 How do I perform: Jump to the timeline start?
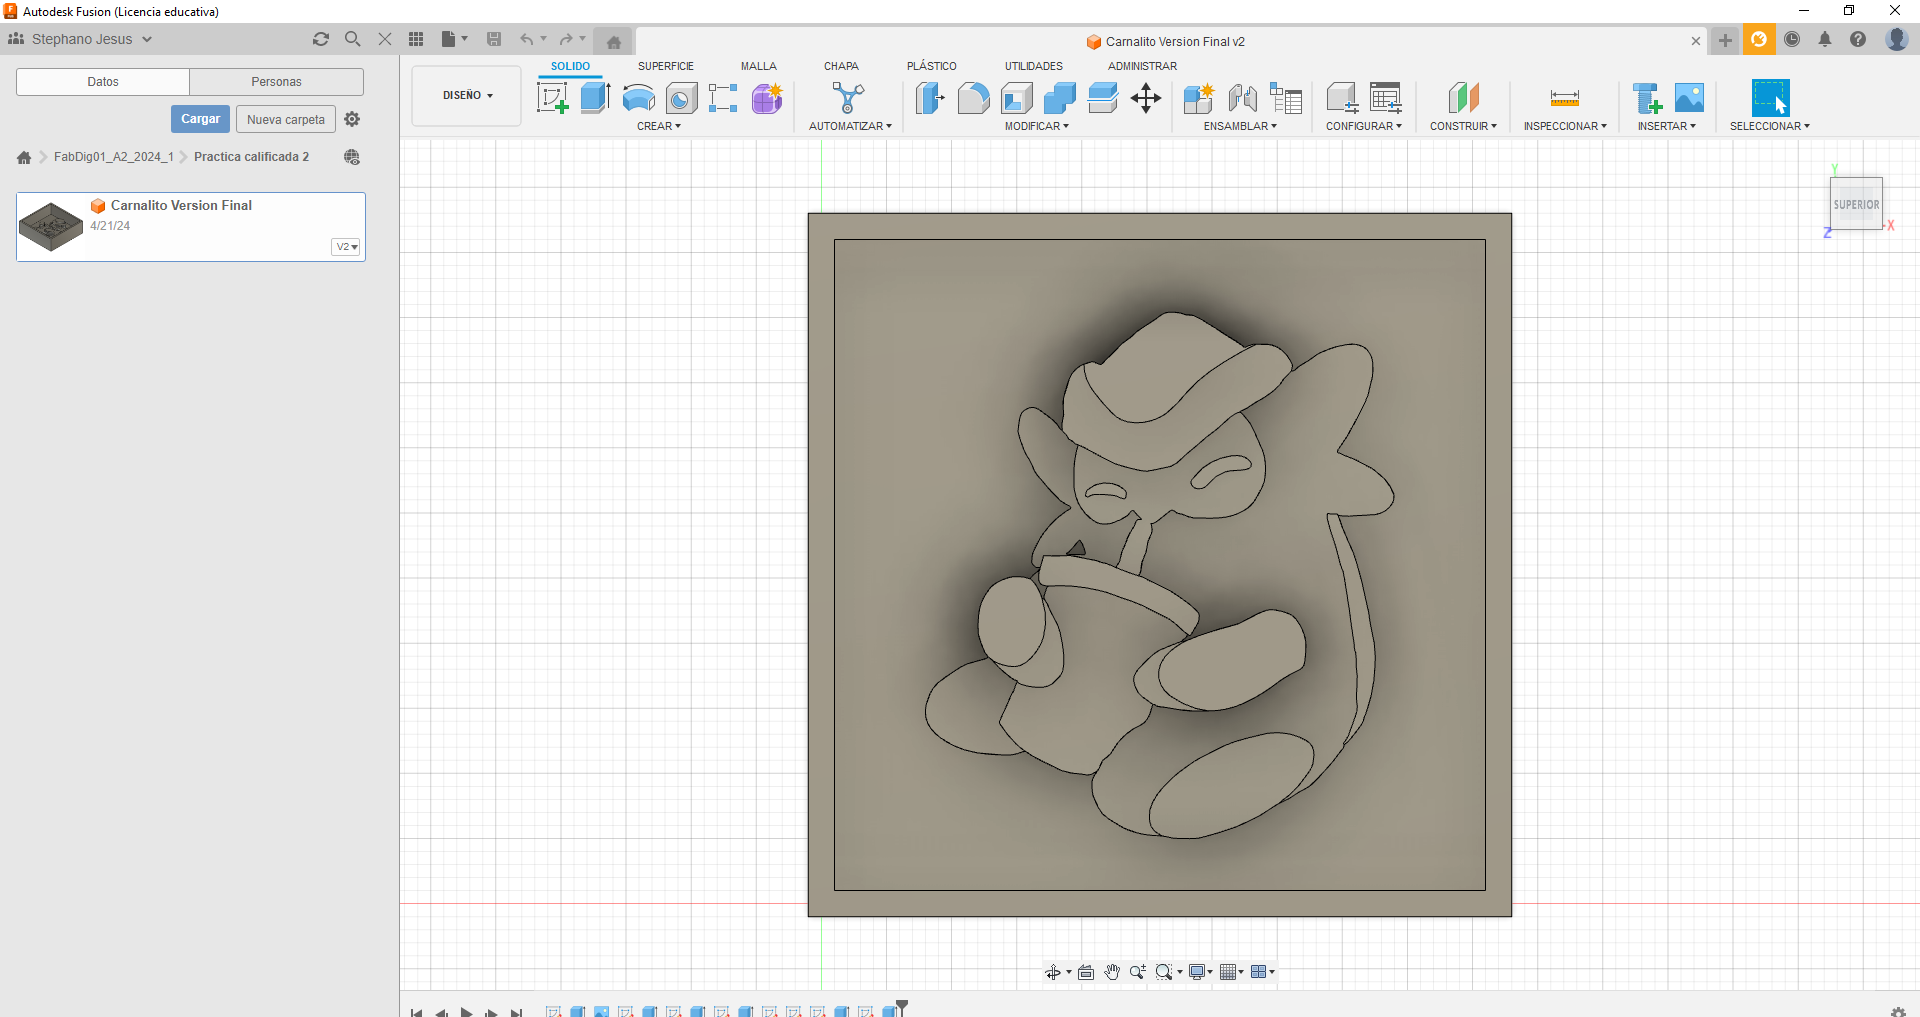point(417,1012)
